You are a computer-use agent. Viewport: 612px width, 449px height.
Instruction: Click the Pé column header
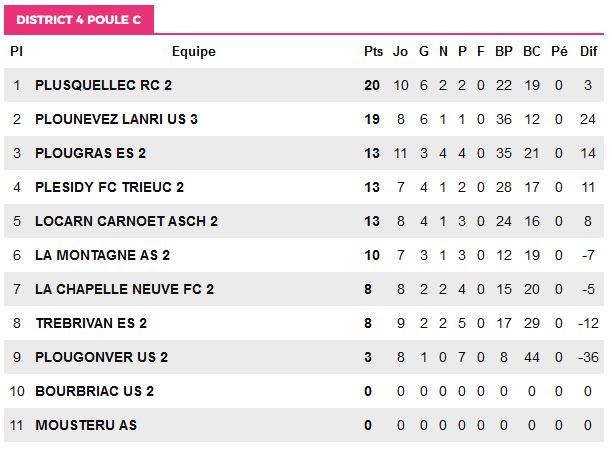pos(559,51)
